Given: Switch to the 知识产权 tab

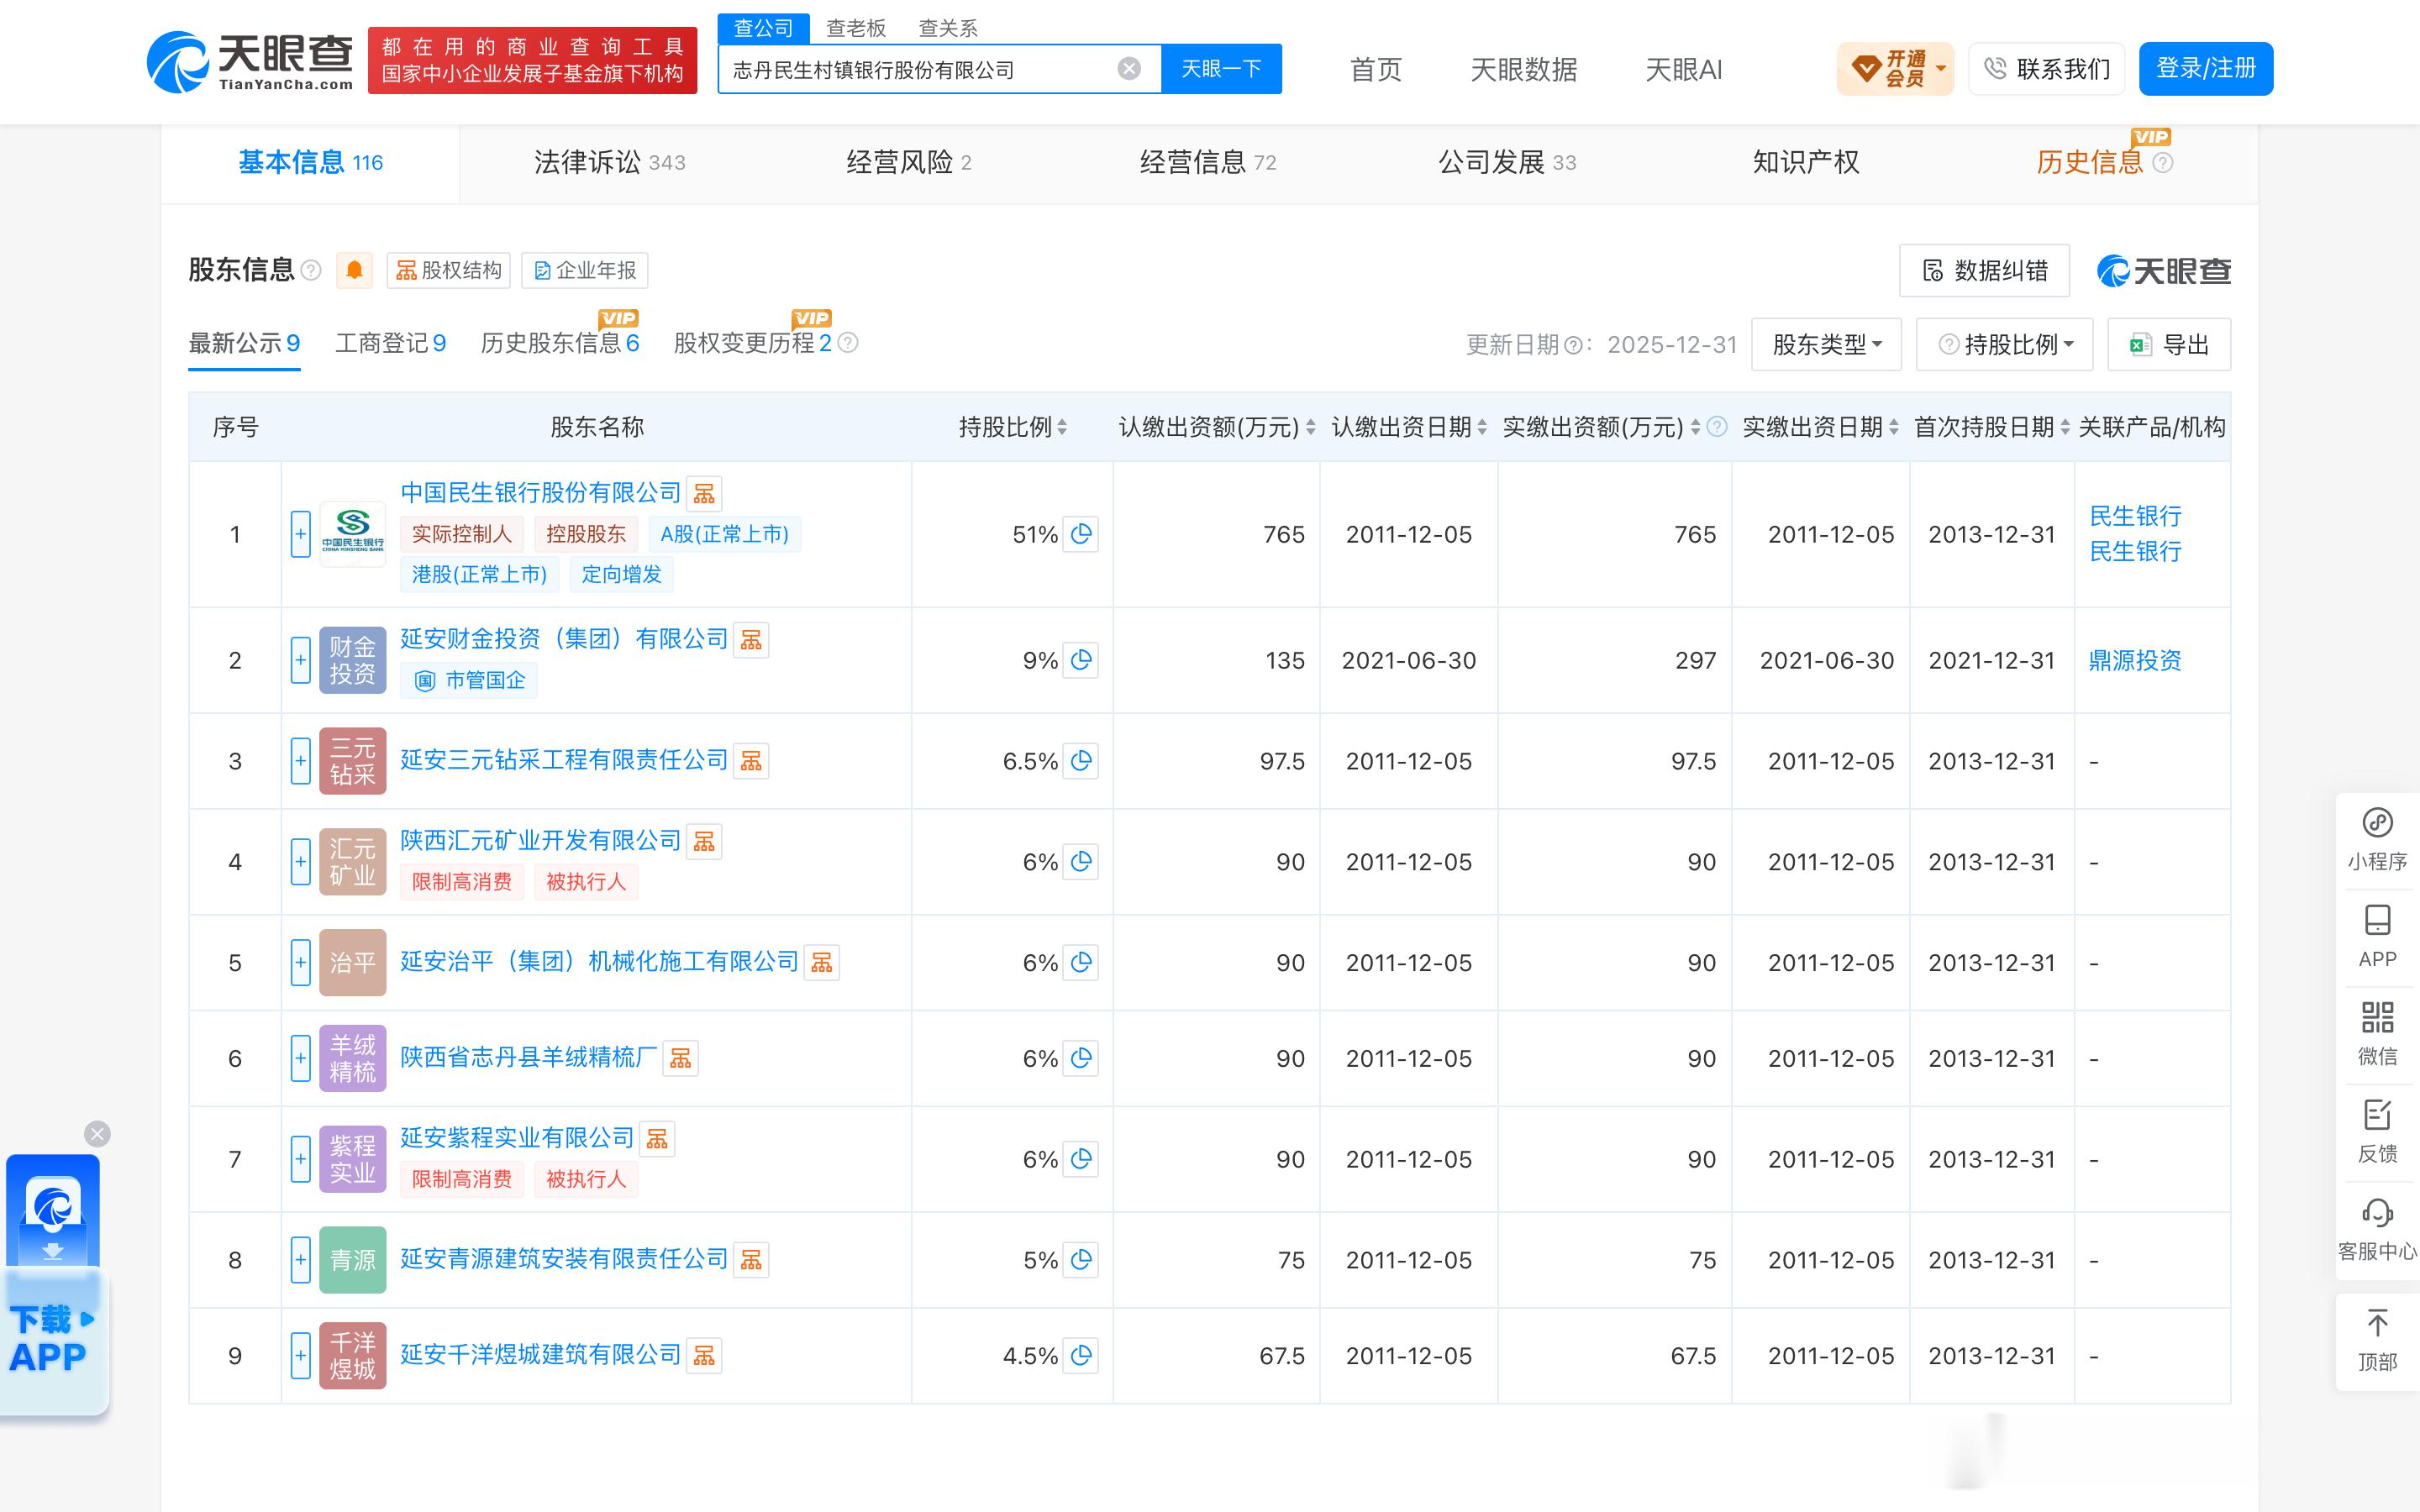Looking at the screenshot, I should click(1806, 162).
